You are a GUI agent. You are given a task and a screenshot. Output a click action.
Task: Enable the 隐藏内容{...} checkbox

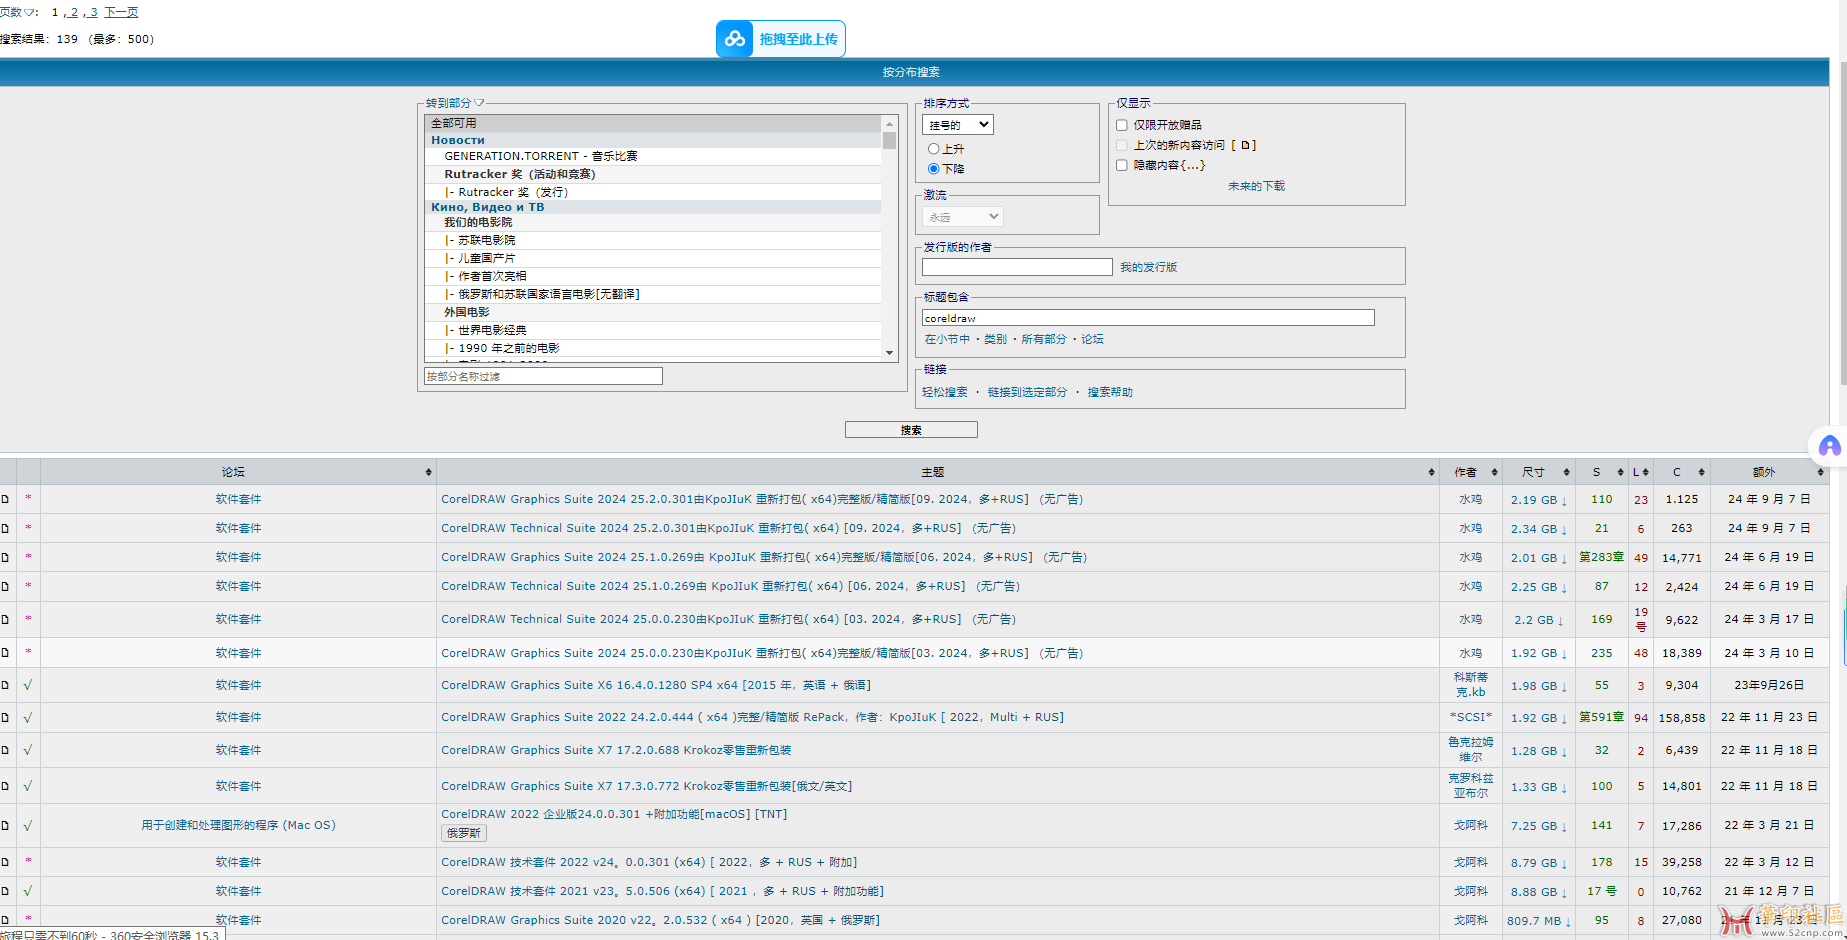tap(1122, 165)
